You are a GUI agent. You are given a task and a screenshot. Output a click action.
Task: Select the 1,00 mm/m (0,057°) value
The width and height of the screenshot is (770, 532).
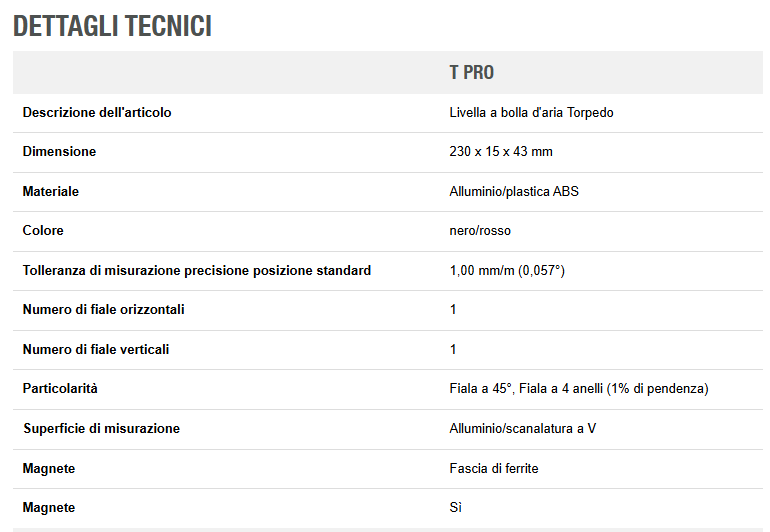(507, 271)
